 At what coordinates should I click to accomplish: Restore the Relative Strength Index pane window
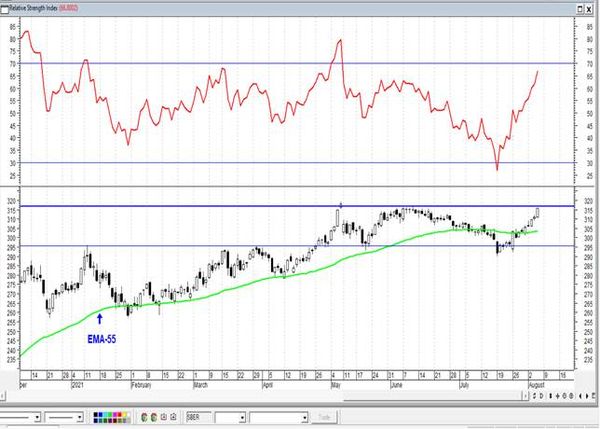580,9
